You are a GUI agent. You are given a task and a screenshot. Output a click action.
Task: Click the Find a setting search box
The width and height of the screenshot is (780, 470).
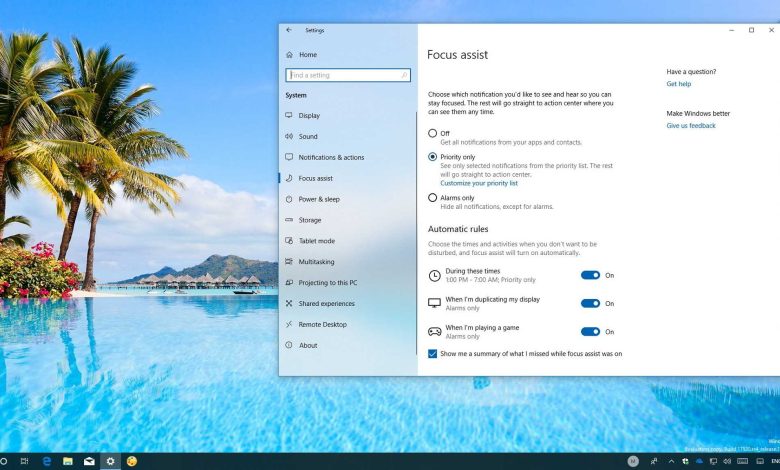(x=347, y=75)
